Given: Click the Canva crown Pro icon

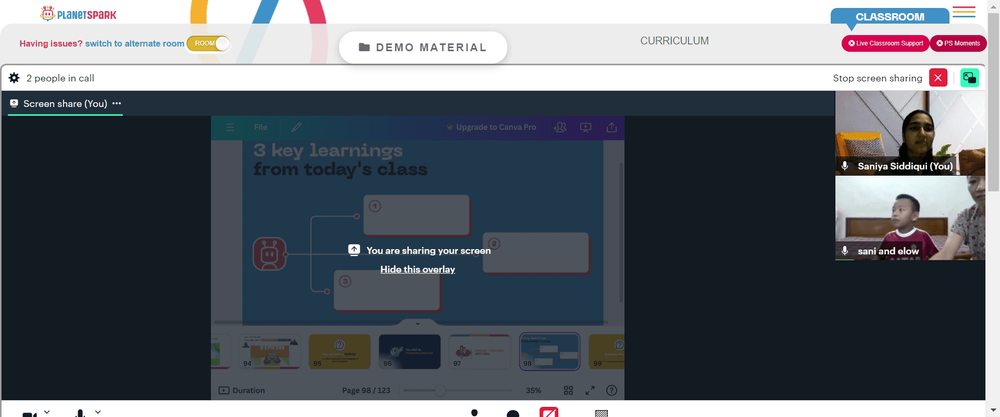Looking at the screenshot, I should (450, 128).
